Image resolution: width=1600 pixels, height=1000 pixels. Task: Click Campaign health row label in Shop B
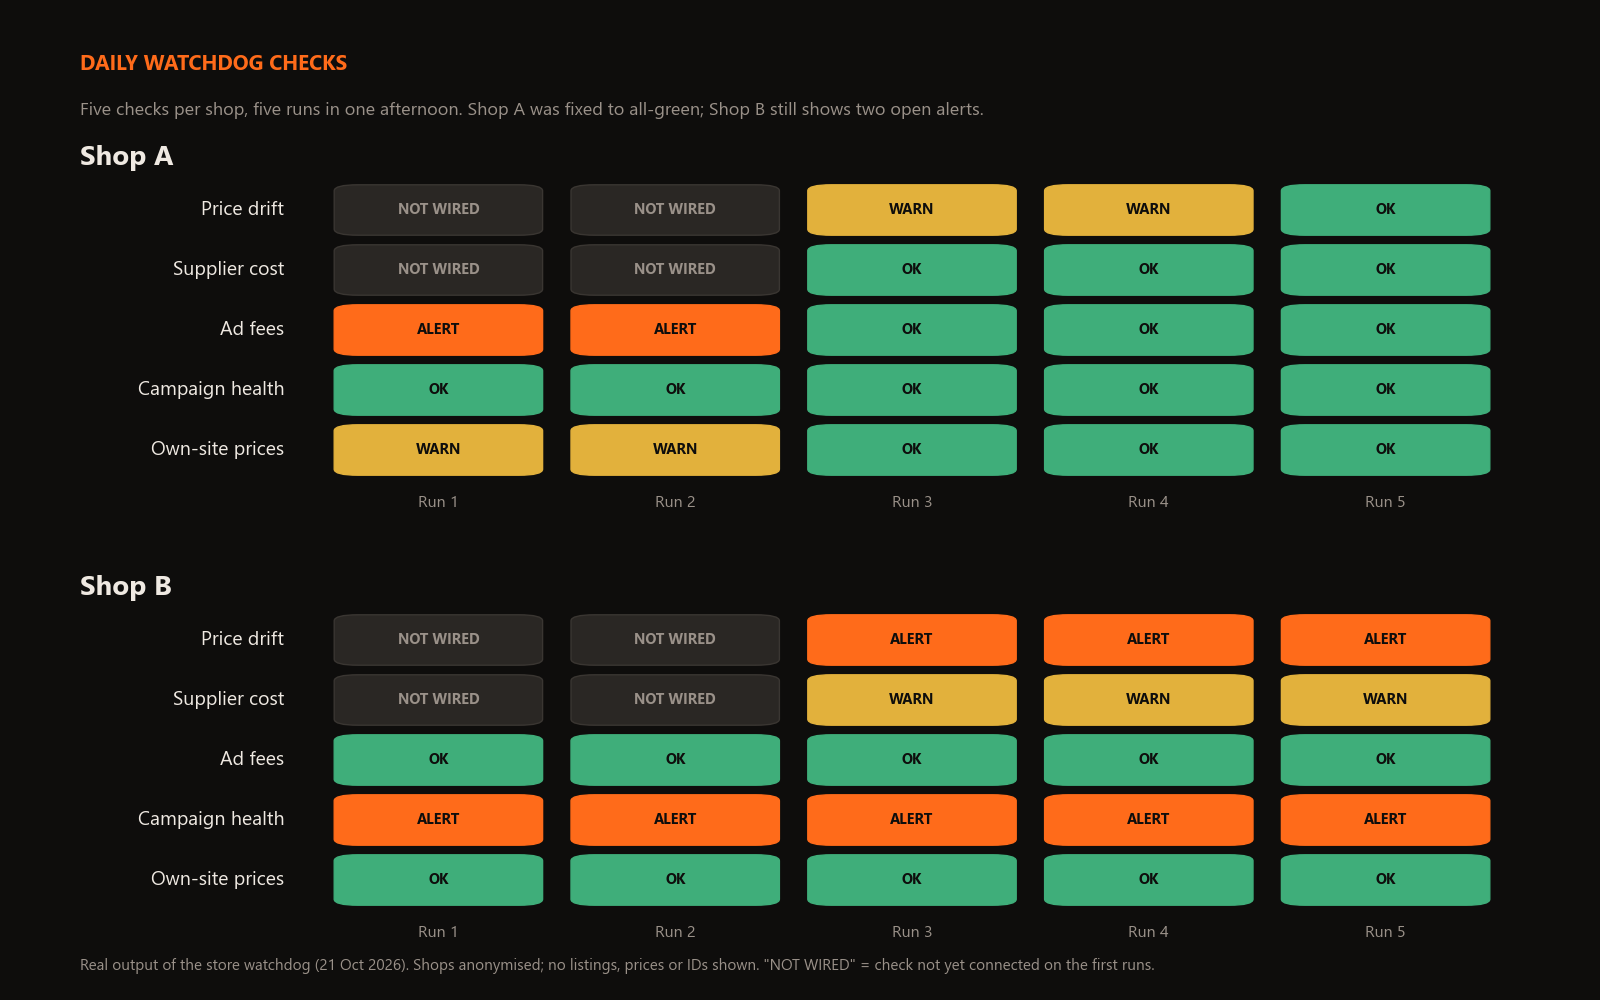pos(211,819)
